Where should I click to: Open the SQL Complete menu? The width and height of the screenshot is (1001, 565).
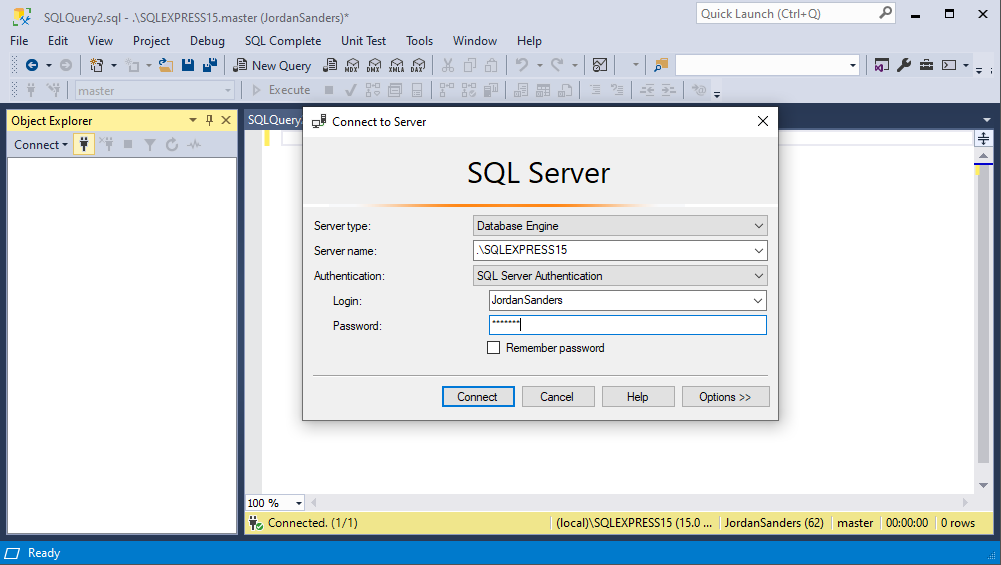coord(283,41)
